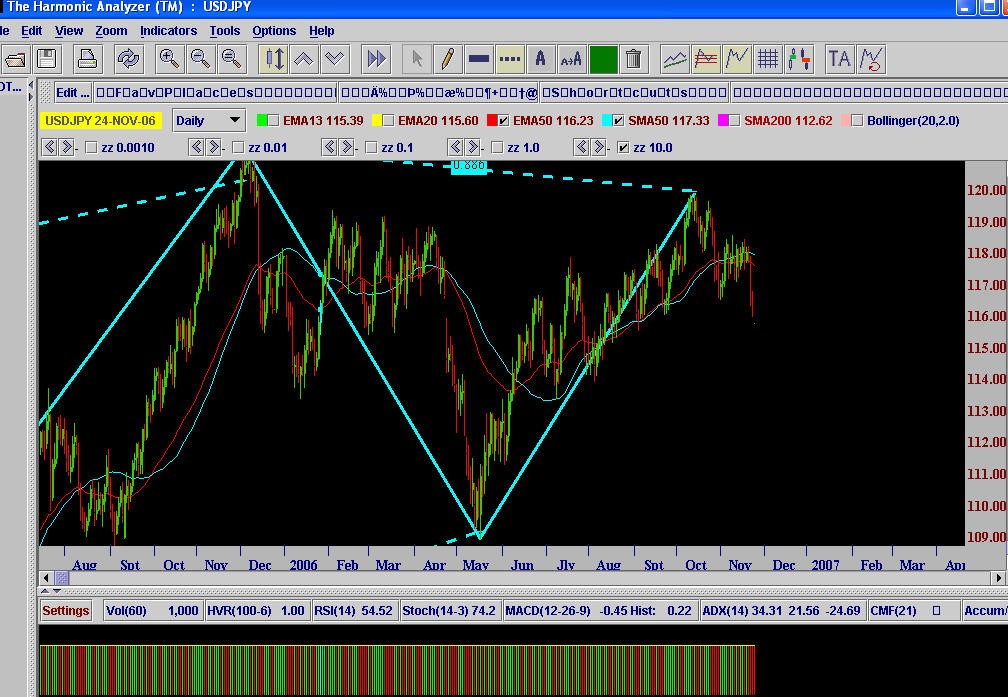Screen dimensions: 1008x697
Task: Check the zz 0.01 checkbox
Action: tap(238, 148)
